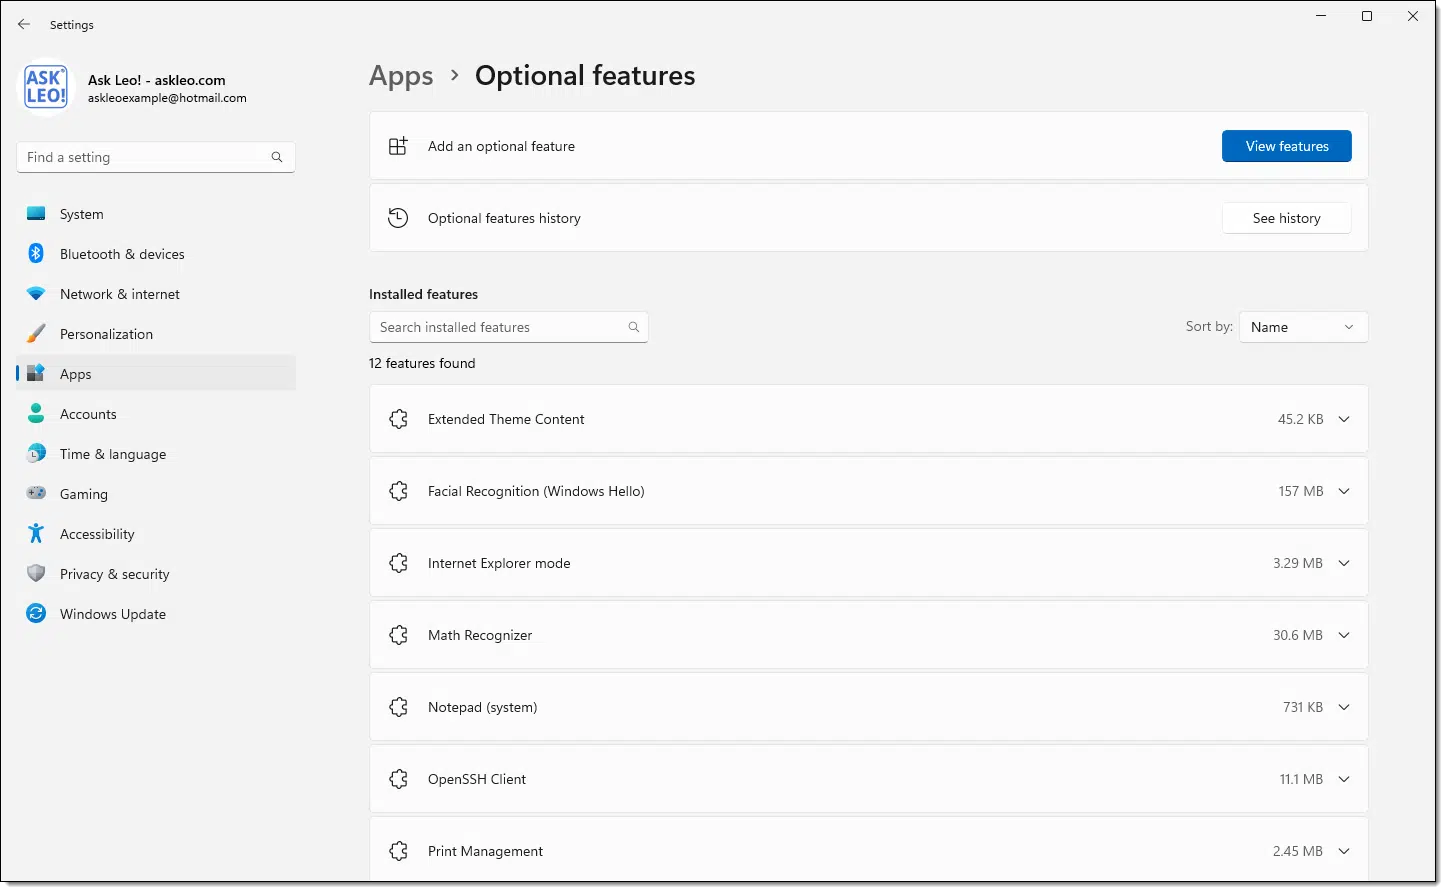The height and width of the screenshot is (892, 1446).
Task: Click the Accessibility figure icon
Action: (x=36, y=534)
